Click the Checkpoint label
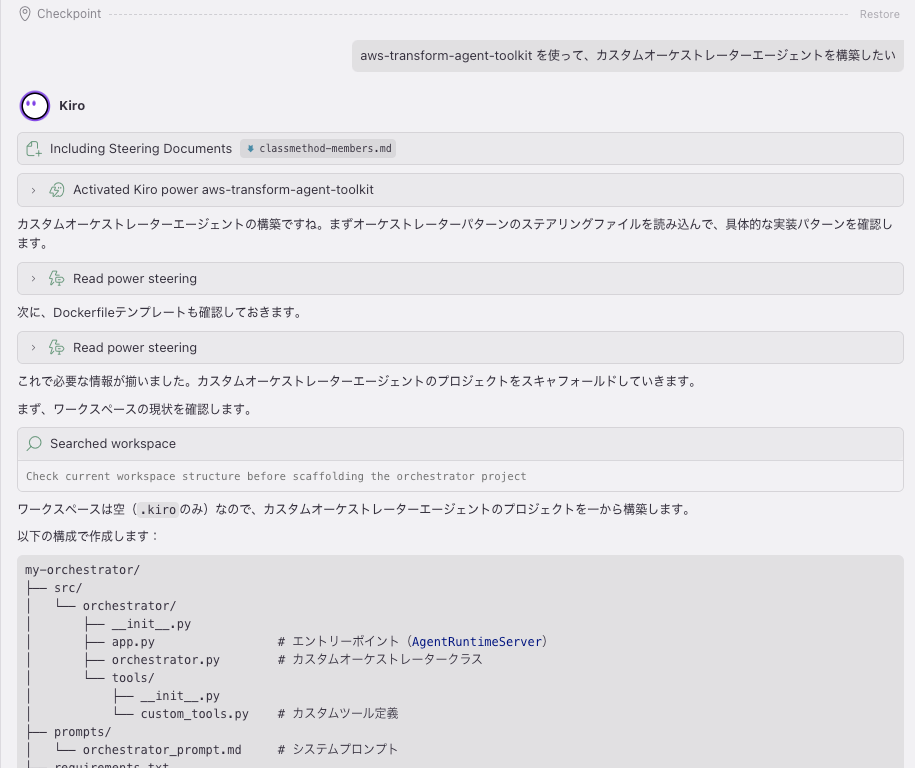The image size is (915, 768). (69, 13)
